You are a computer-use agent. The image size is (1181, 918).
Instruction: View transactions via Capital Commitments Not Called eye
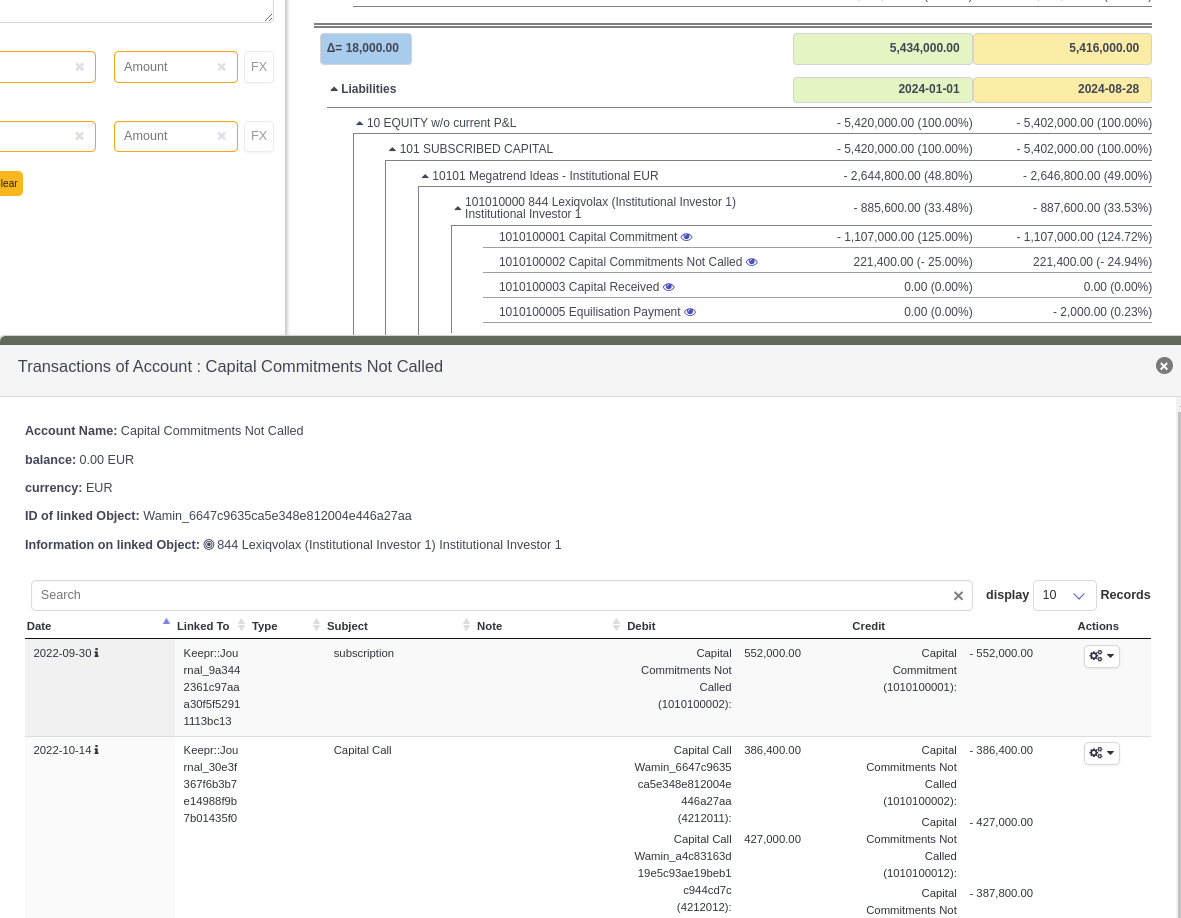click(x=752, y=262)
